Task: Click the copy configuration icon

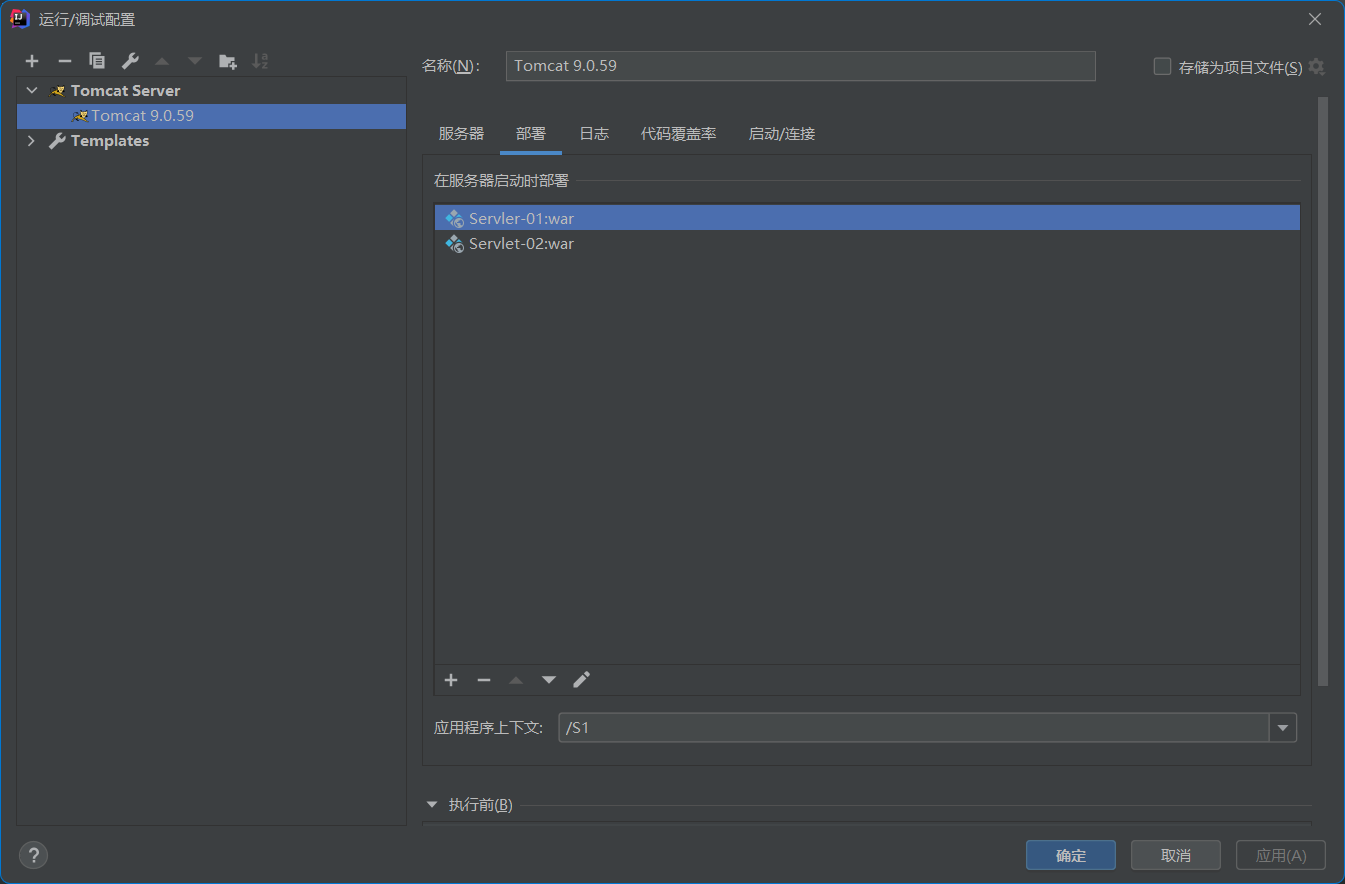Action: click(97, 61)
